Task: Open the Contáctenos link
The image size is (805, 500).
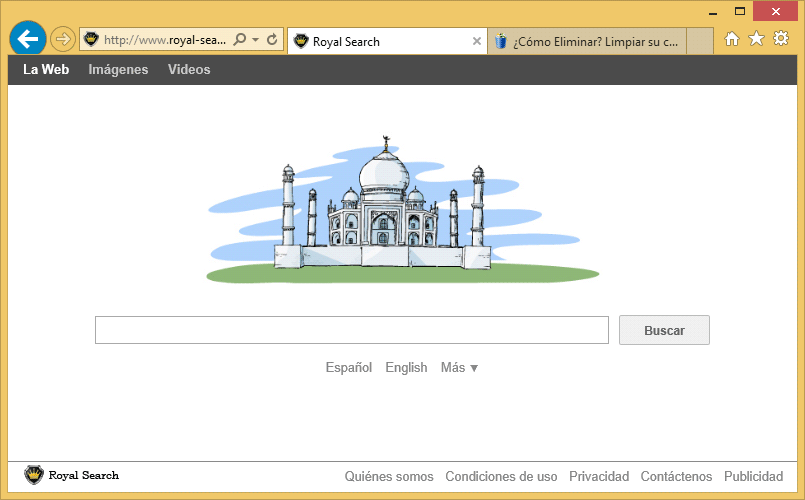Action: (676, 476)
